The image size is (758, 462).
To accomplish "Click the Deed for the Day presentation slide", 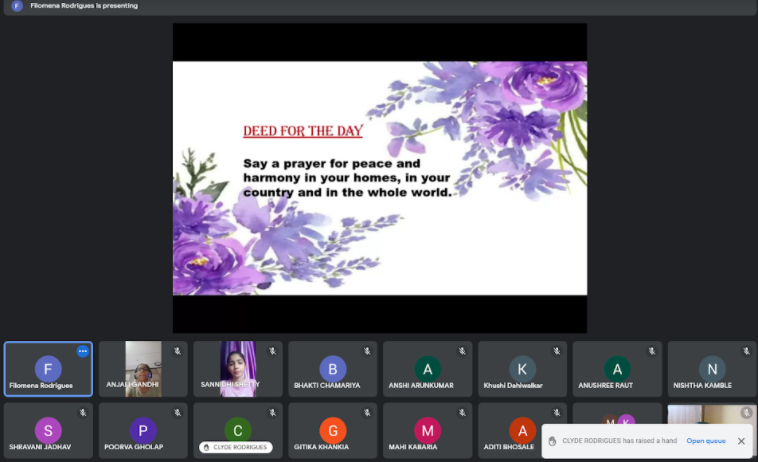I will (379, 178).
